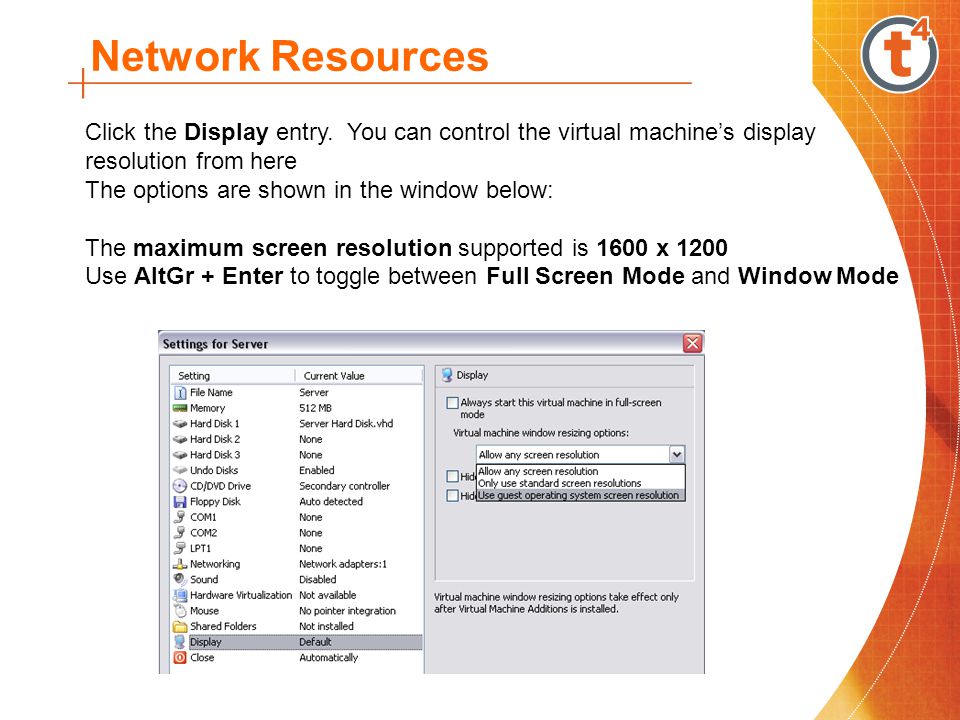The image size is (960, 720).
Task: Click the Floppy Disk icon
Action: coord(180,501)
